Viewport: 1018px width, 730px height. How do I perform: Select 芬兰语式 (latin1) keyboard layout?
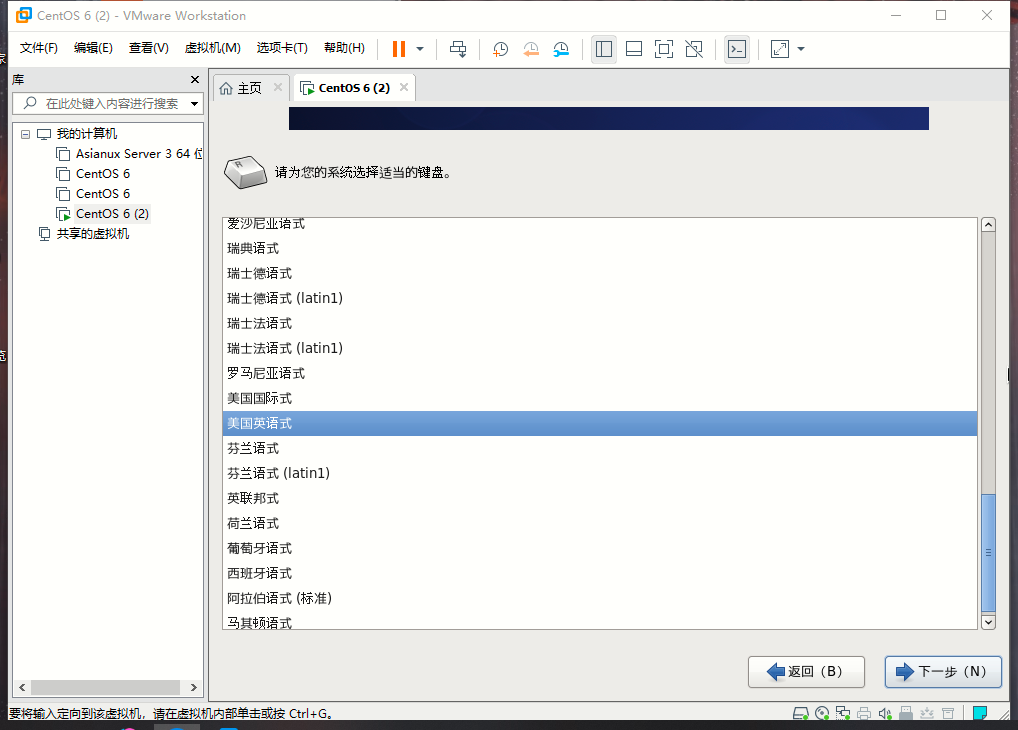click(x=599, y=473)
